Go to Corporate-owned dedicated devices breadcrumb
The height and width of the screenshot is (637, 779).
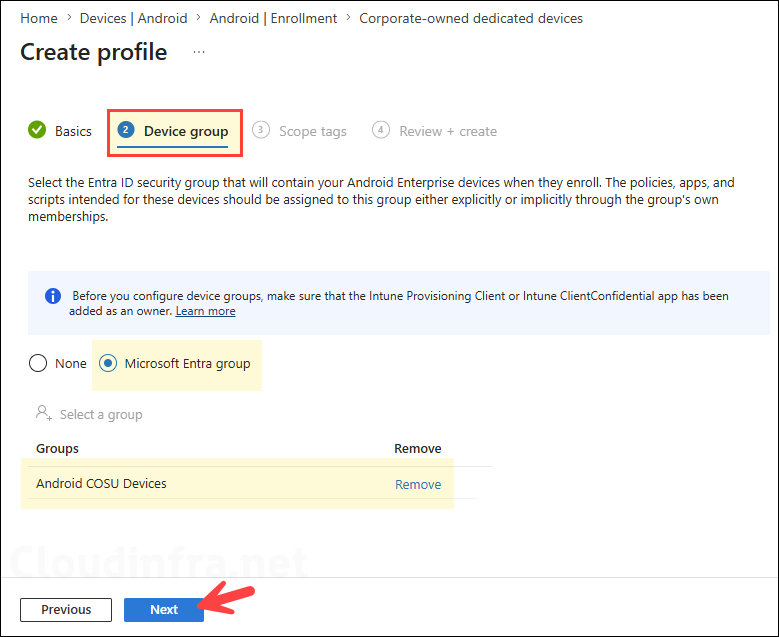tap(471, 18)
